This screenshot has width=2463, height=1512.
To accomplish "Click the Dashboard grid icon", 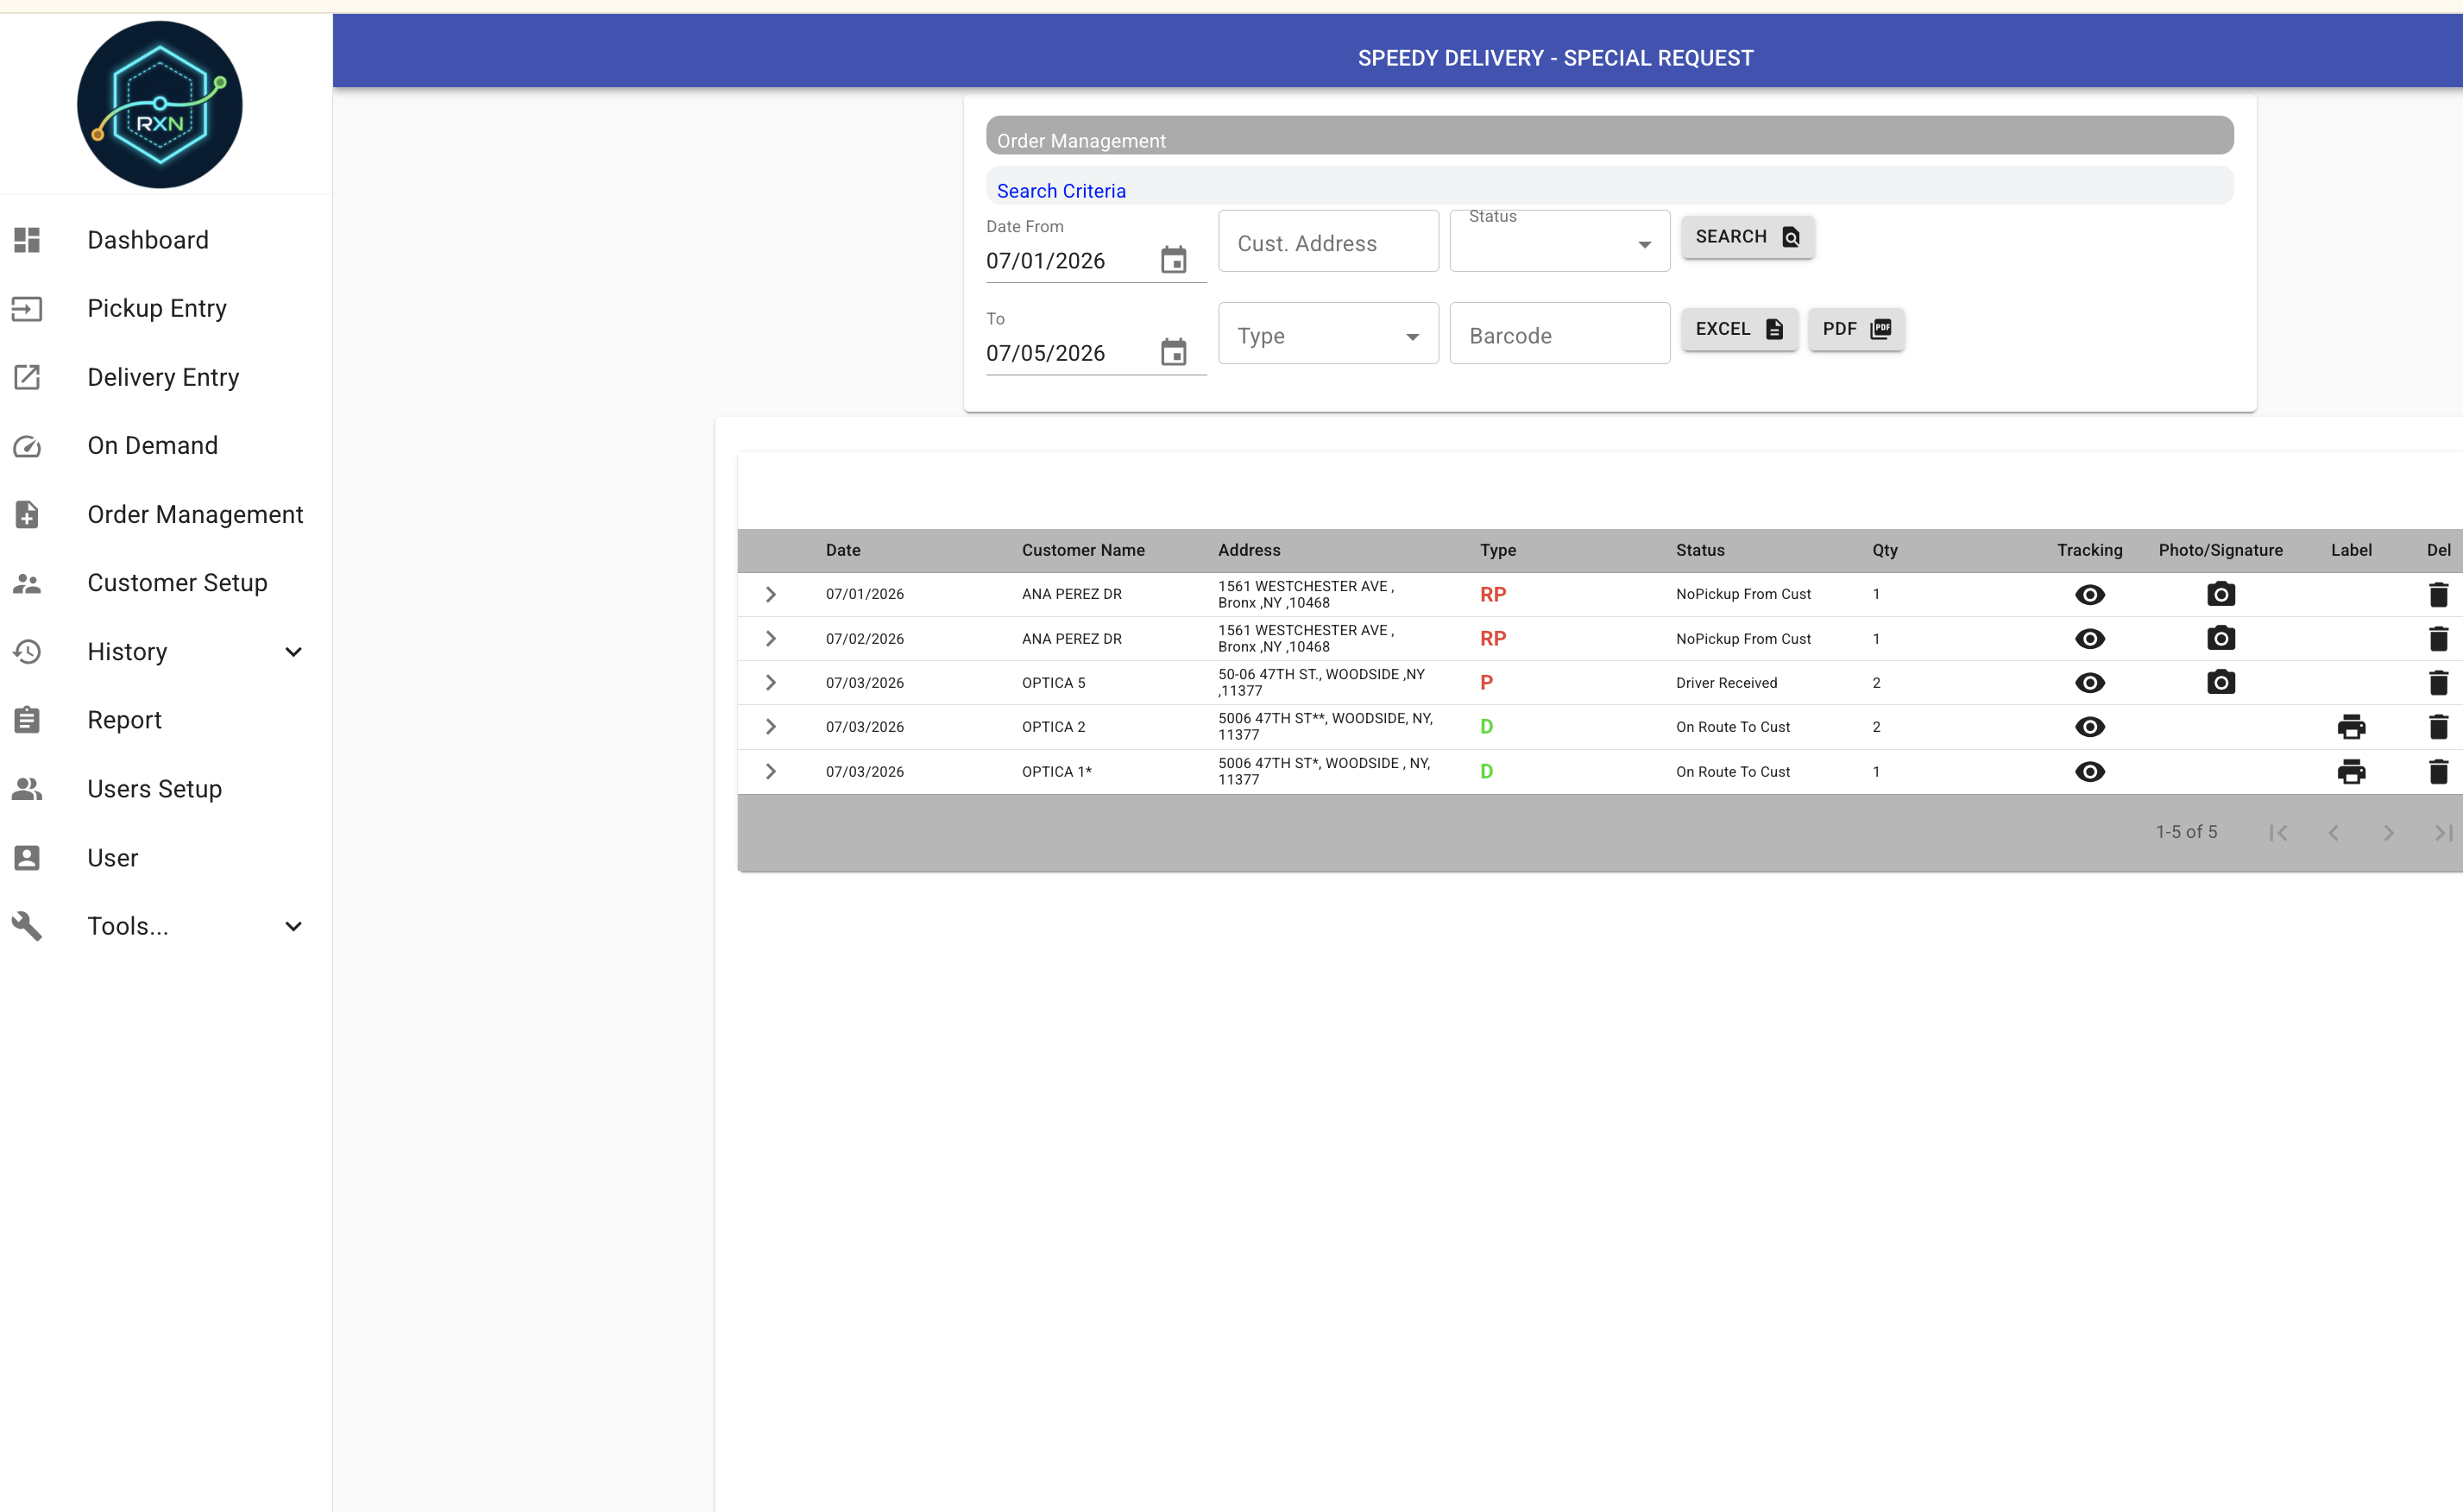I will click(x=27, y=240).
